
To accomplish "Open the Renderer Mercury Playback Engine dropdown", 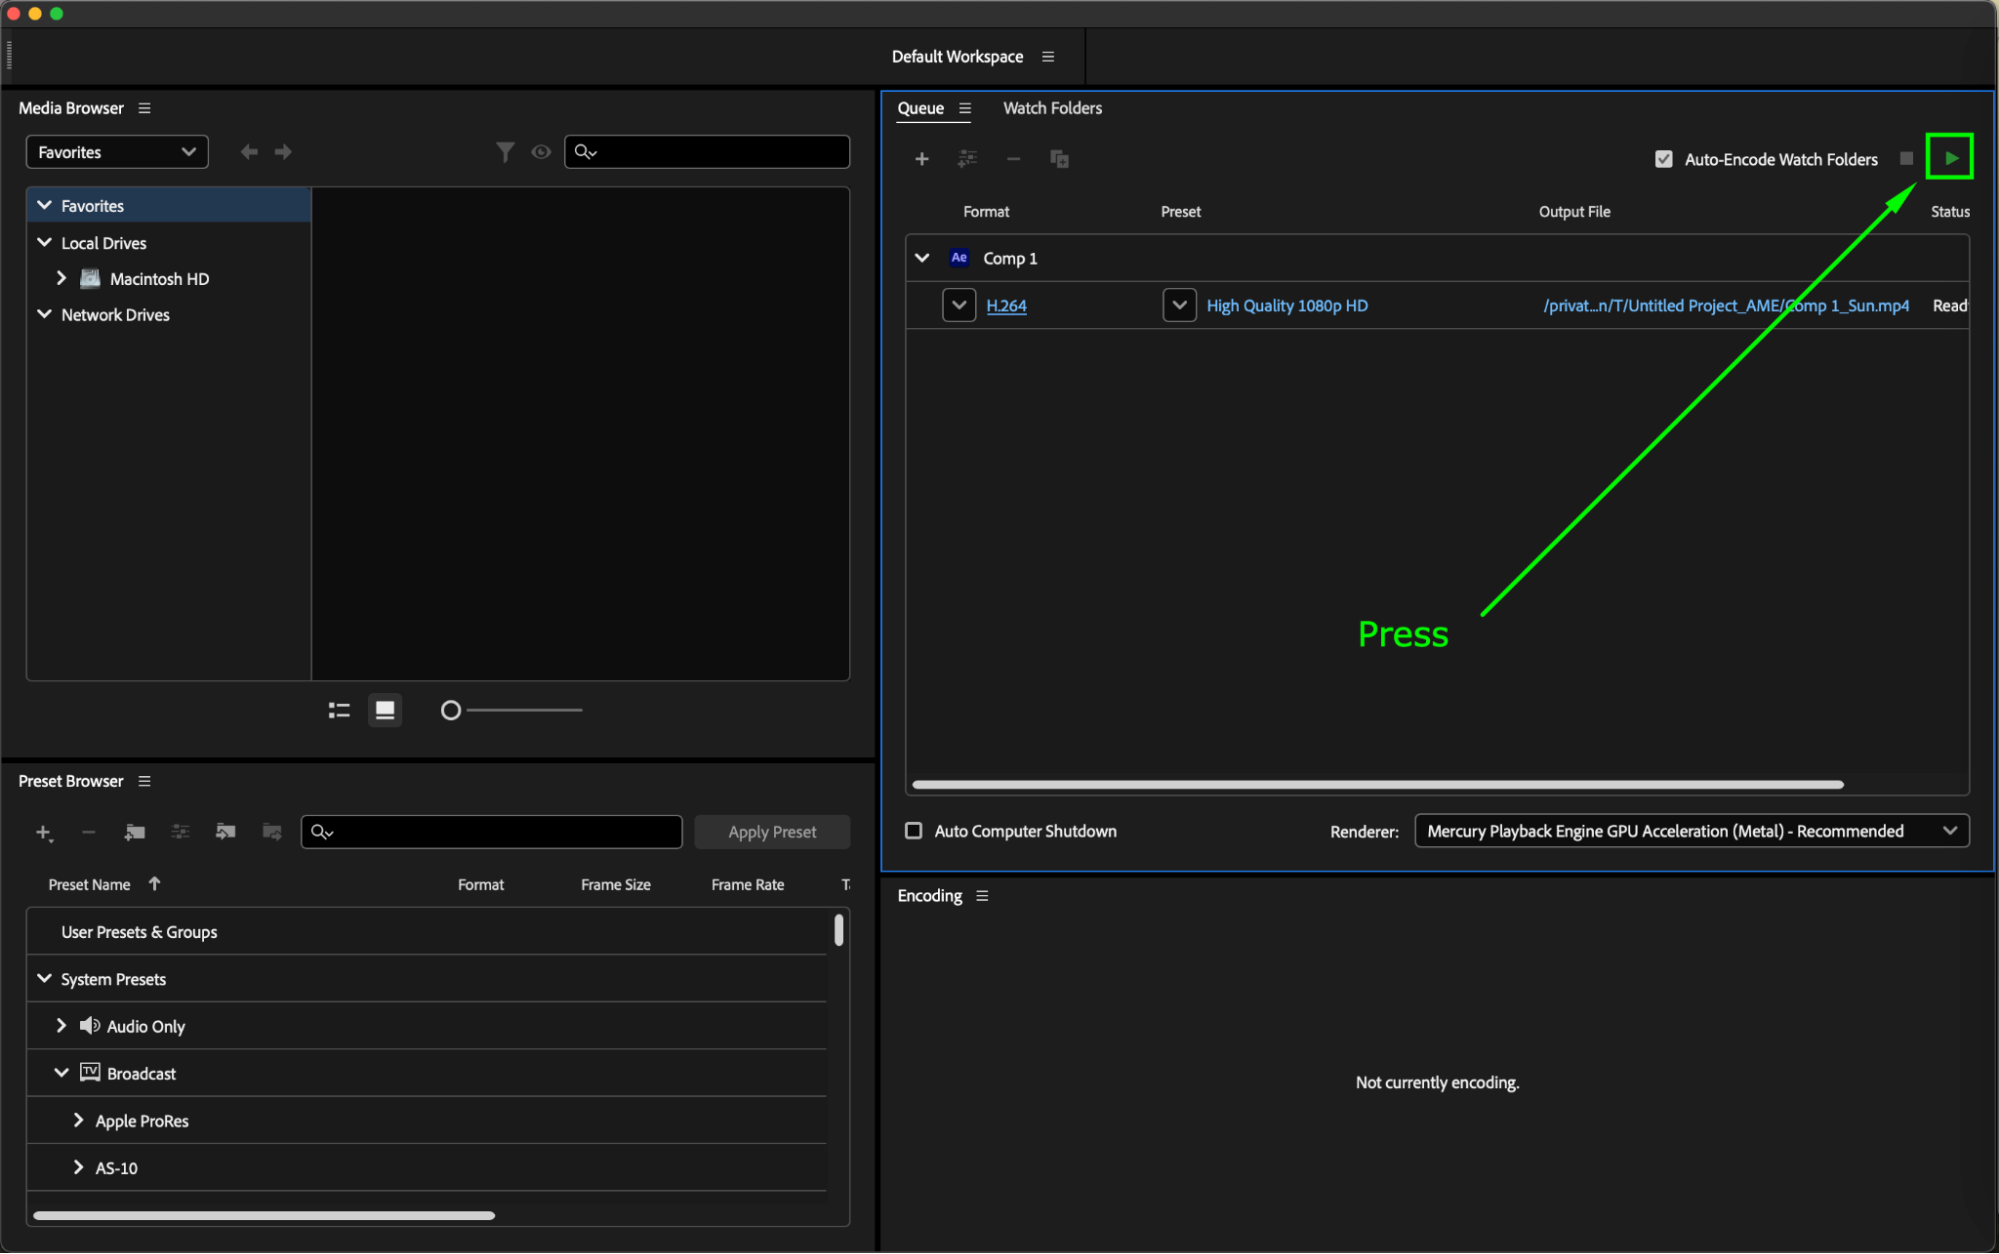I will tap(1691, 831).
